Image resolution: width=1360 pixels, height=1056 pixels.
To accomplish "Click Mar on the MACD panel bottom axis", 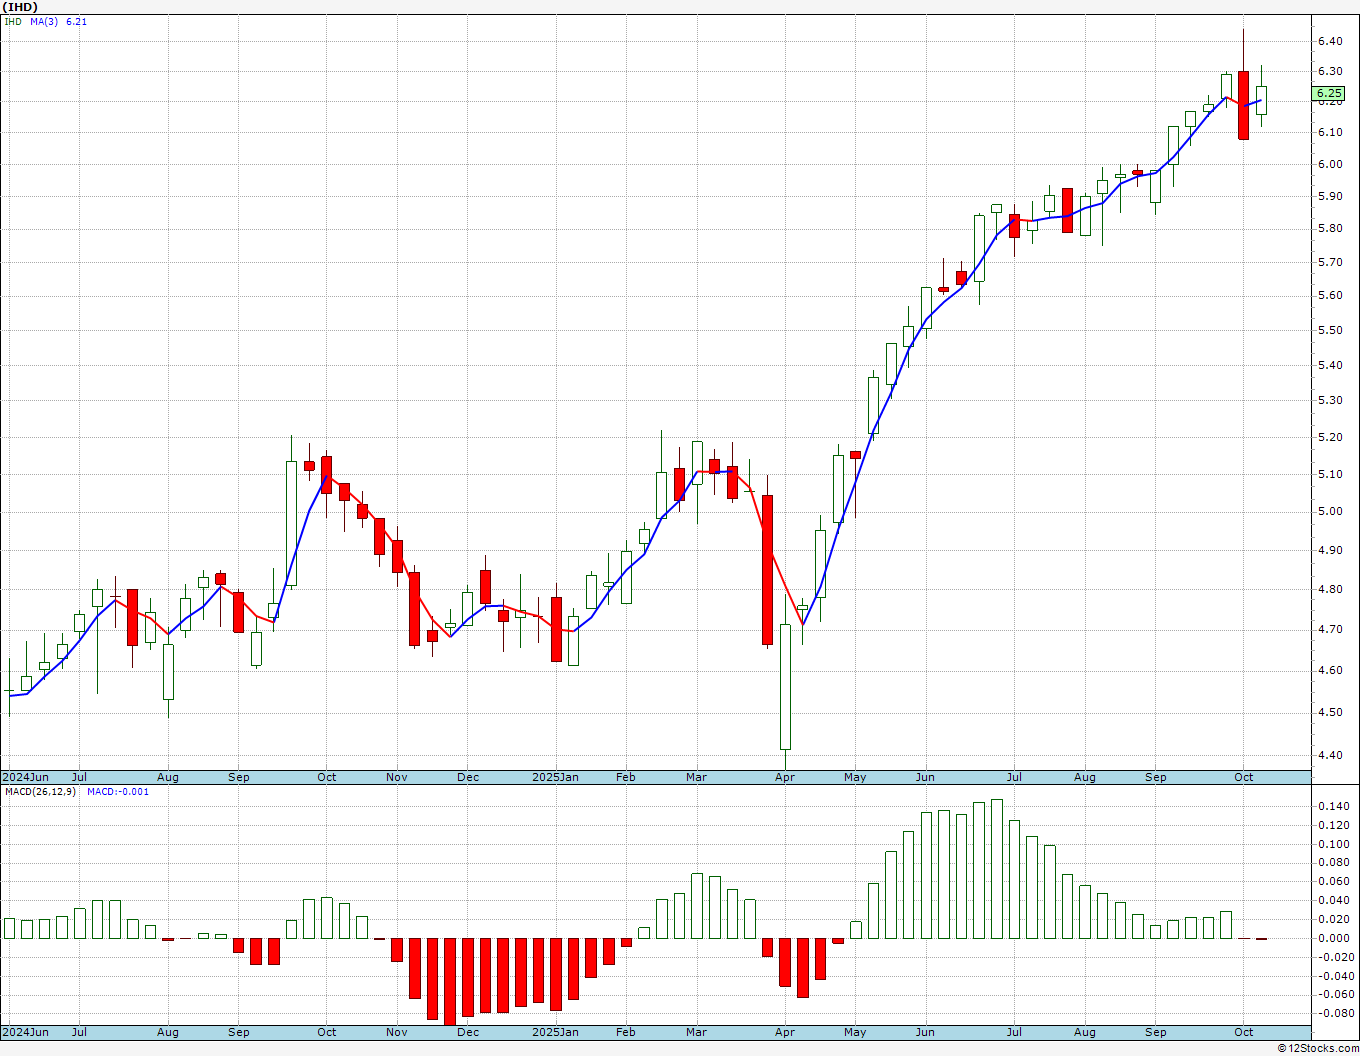I will click(696, 1032).
